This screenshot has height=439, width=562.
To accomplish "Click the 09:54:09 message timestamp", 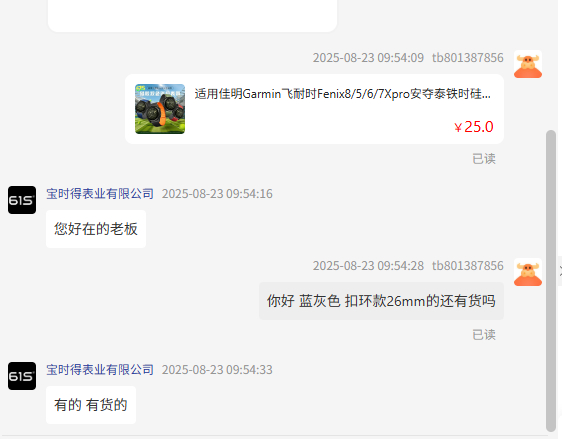I will pos(368,58).
